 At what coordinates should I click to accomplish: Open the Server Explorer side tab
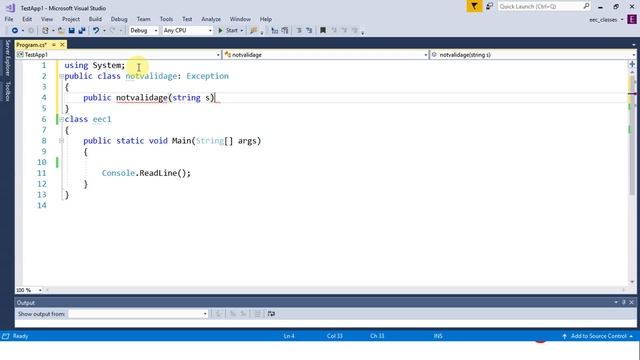7,58
